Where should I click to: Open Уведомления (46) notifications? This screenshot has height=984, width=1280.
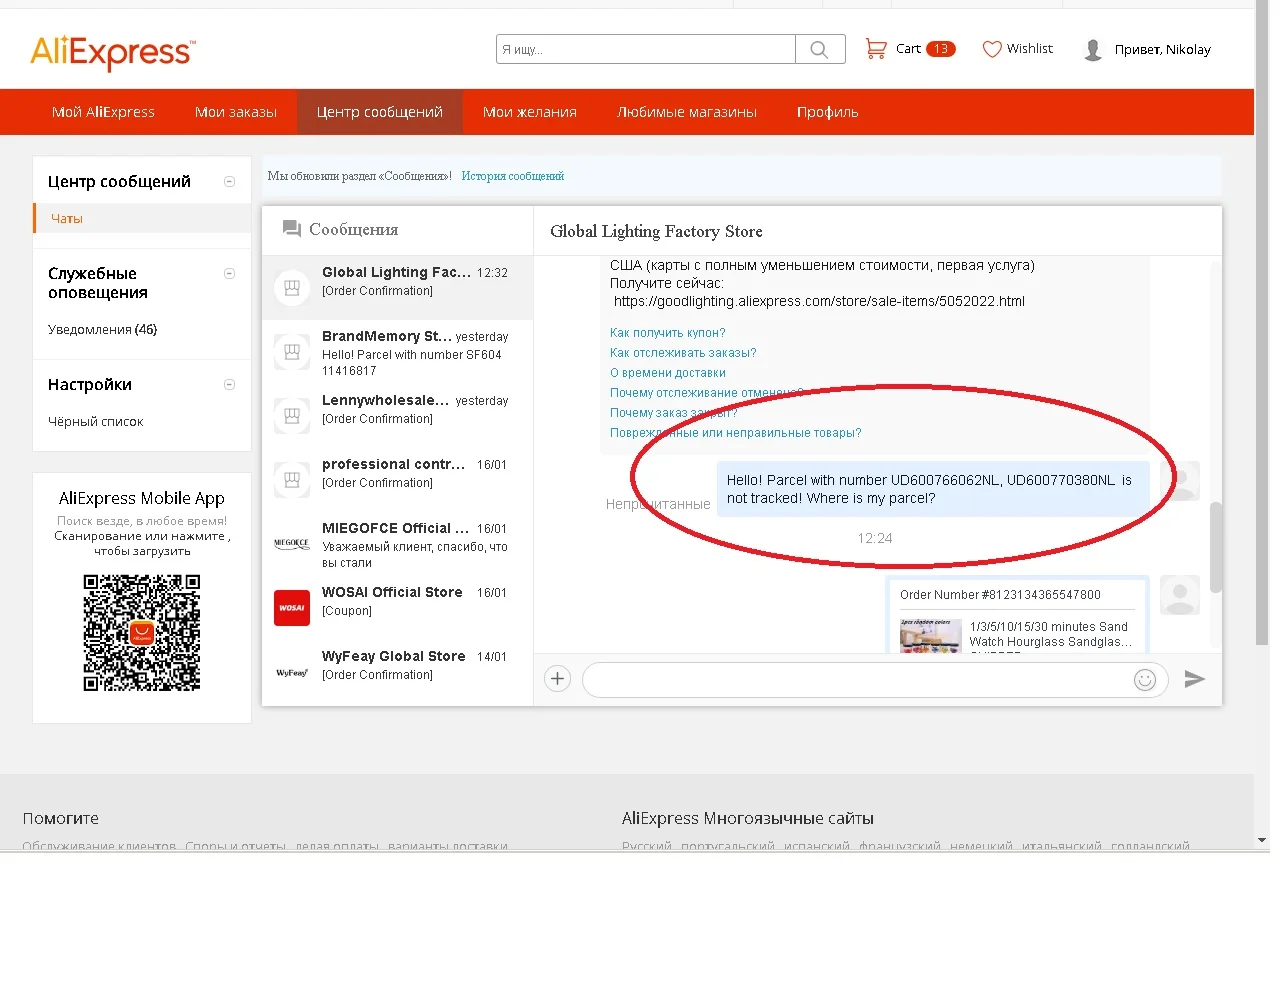(103, 330)
